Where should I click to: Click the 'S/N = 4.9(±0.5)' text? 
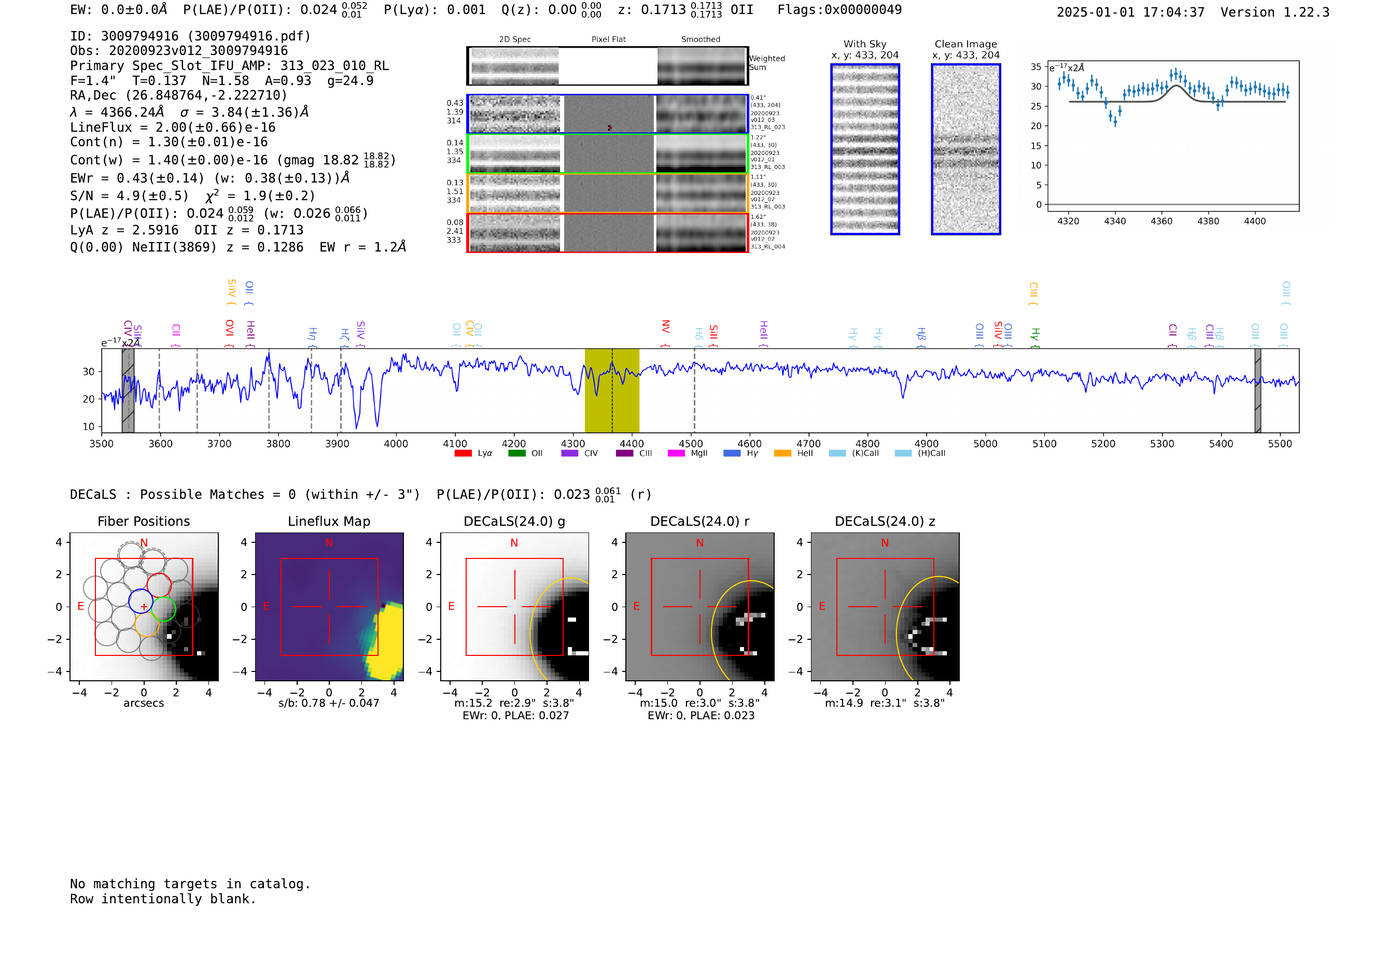click(x=129, y=196)
